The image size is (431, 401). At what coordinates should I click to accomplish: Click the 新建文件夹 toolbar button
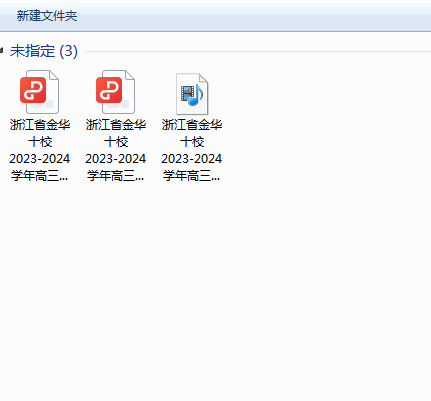pos(47,16)
